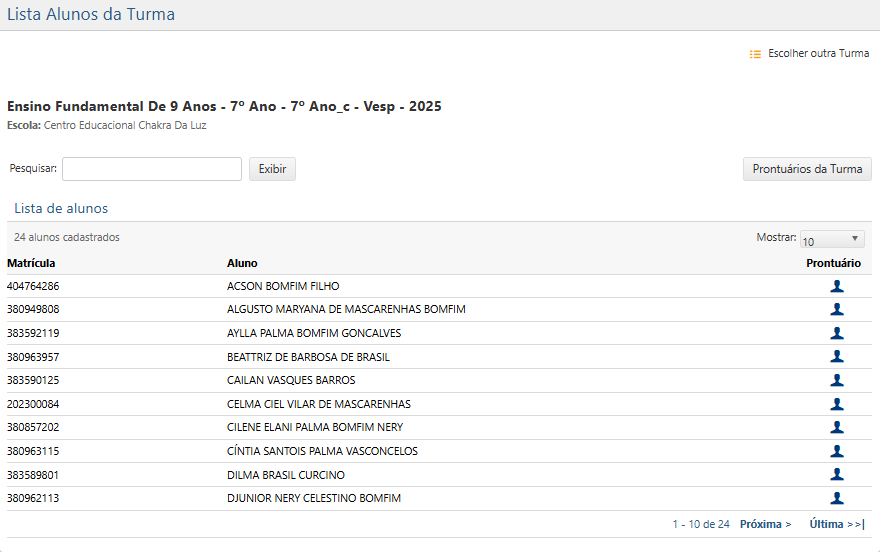Open prontuário icon for Algusto Maryana de Mascarenhas
This screenshot has height=552, width=880.
[837, 310]
